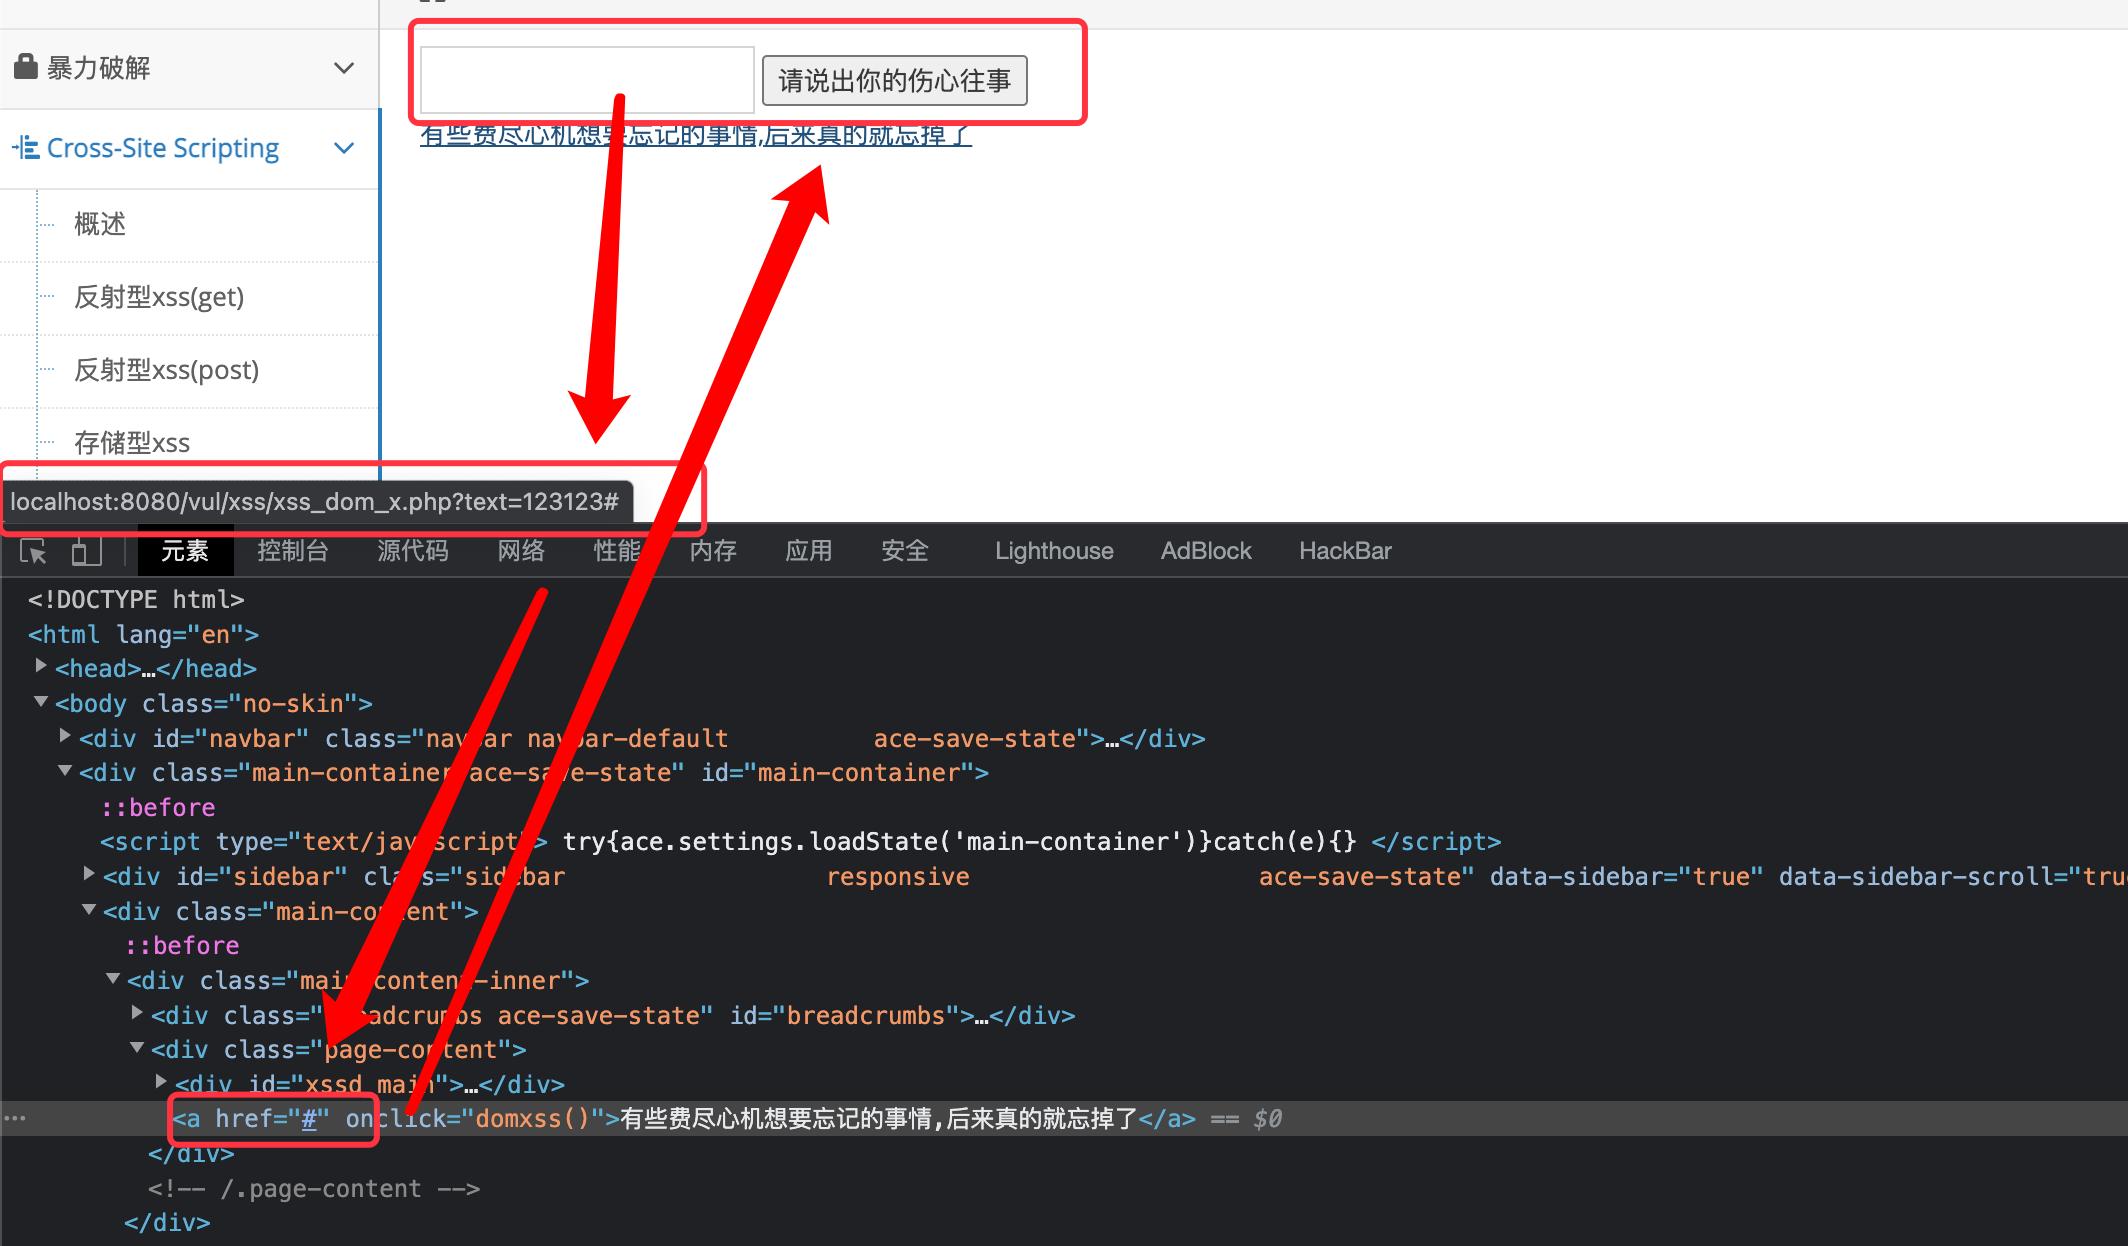Screen dimensions: 2128x1246
Task: Click the three-dots icon beside selected DOM row
Action: pos(15,1118)
